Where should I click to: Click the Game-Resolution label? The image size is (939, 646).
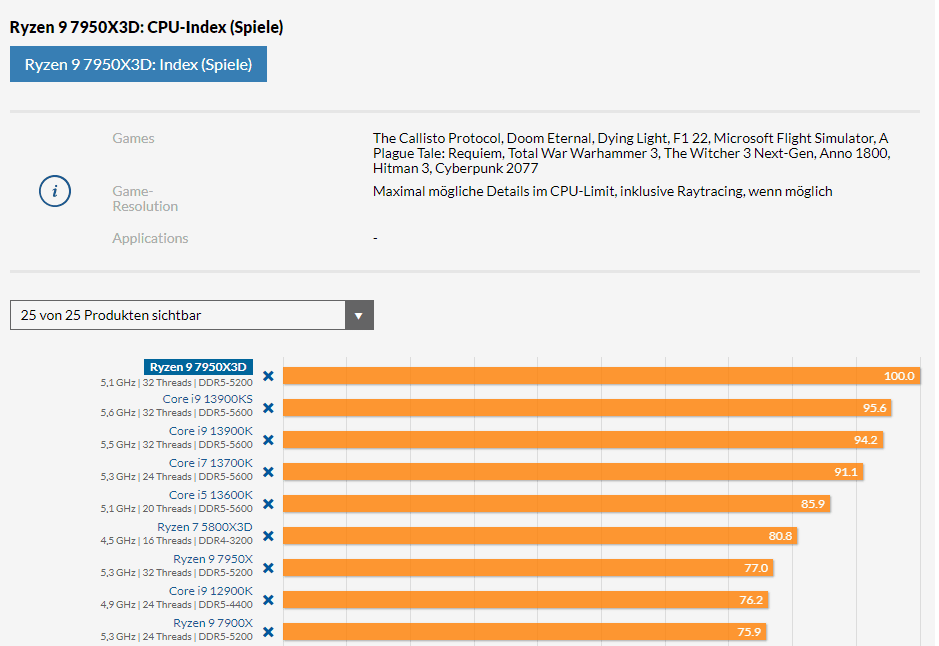click(x=145, y=199)
